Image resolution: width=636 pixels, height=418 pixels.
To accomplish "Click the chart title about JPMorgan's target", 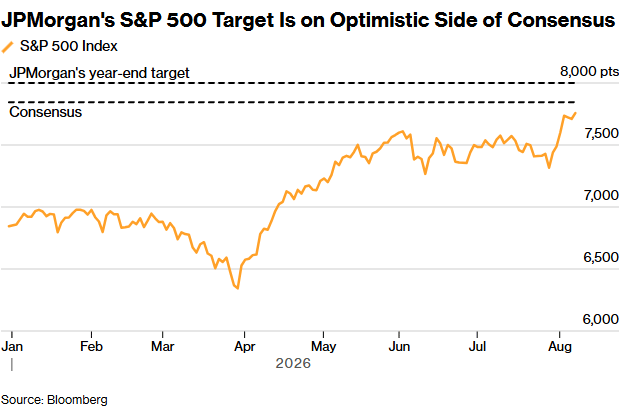I will (x=308, y=20).
